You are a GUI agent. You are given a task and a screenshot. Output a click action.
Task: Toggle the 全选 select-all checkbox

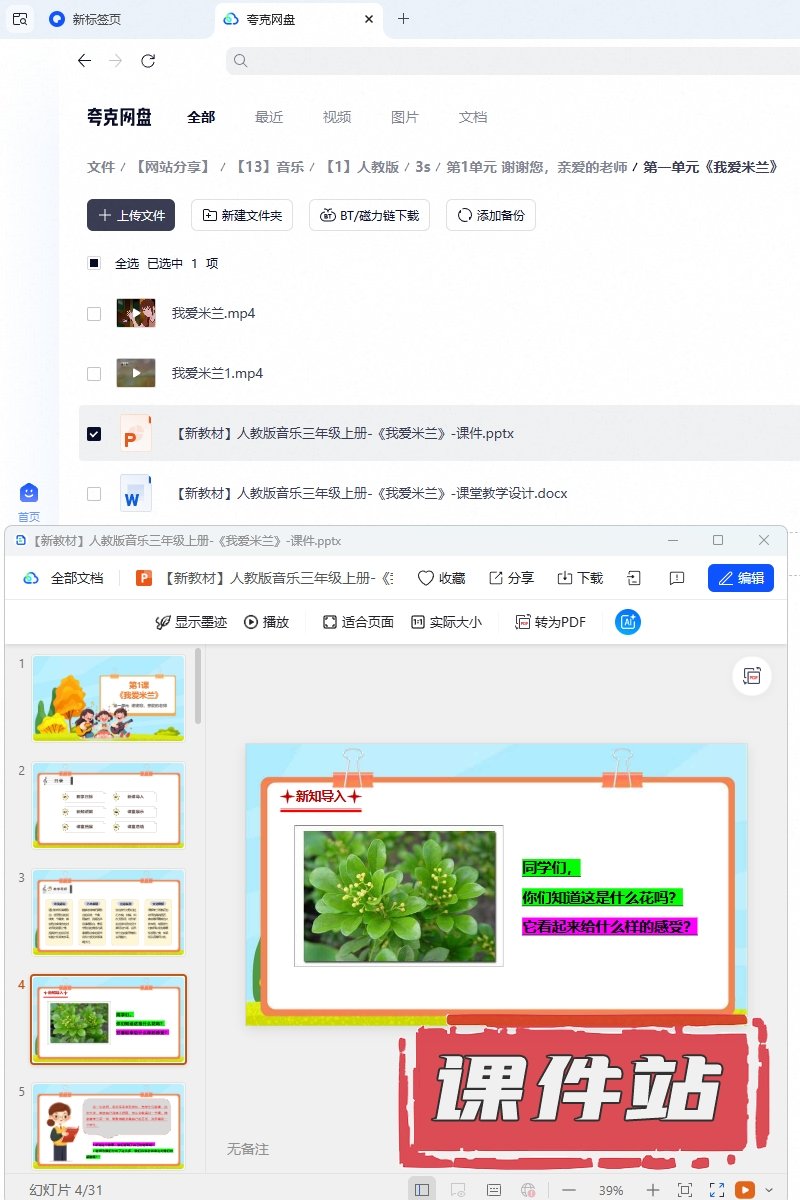pos(94,264)
